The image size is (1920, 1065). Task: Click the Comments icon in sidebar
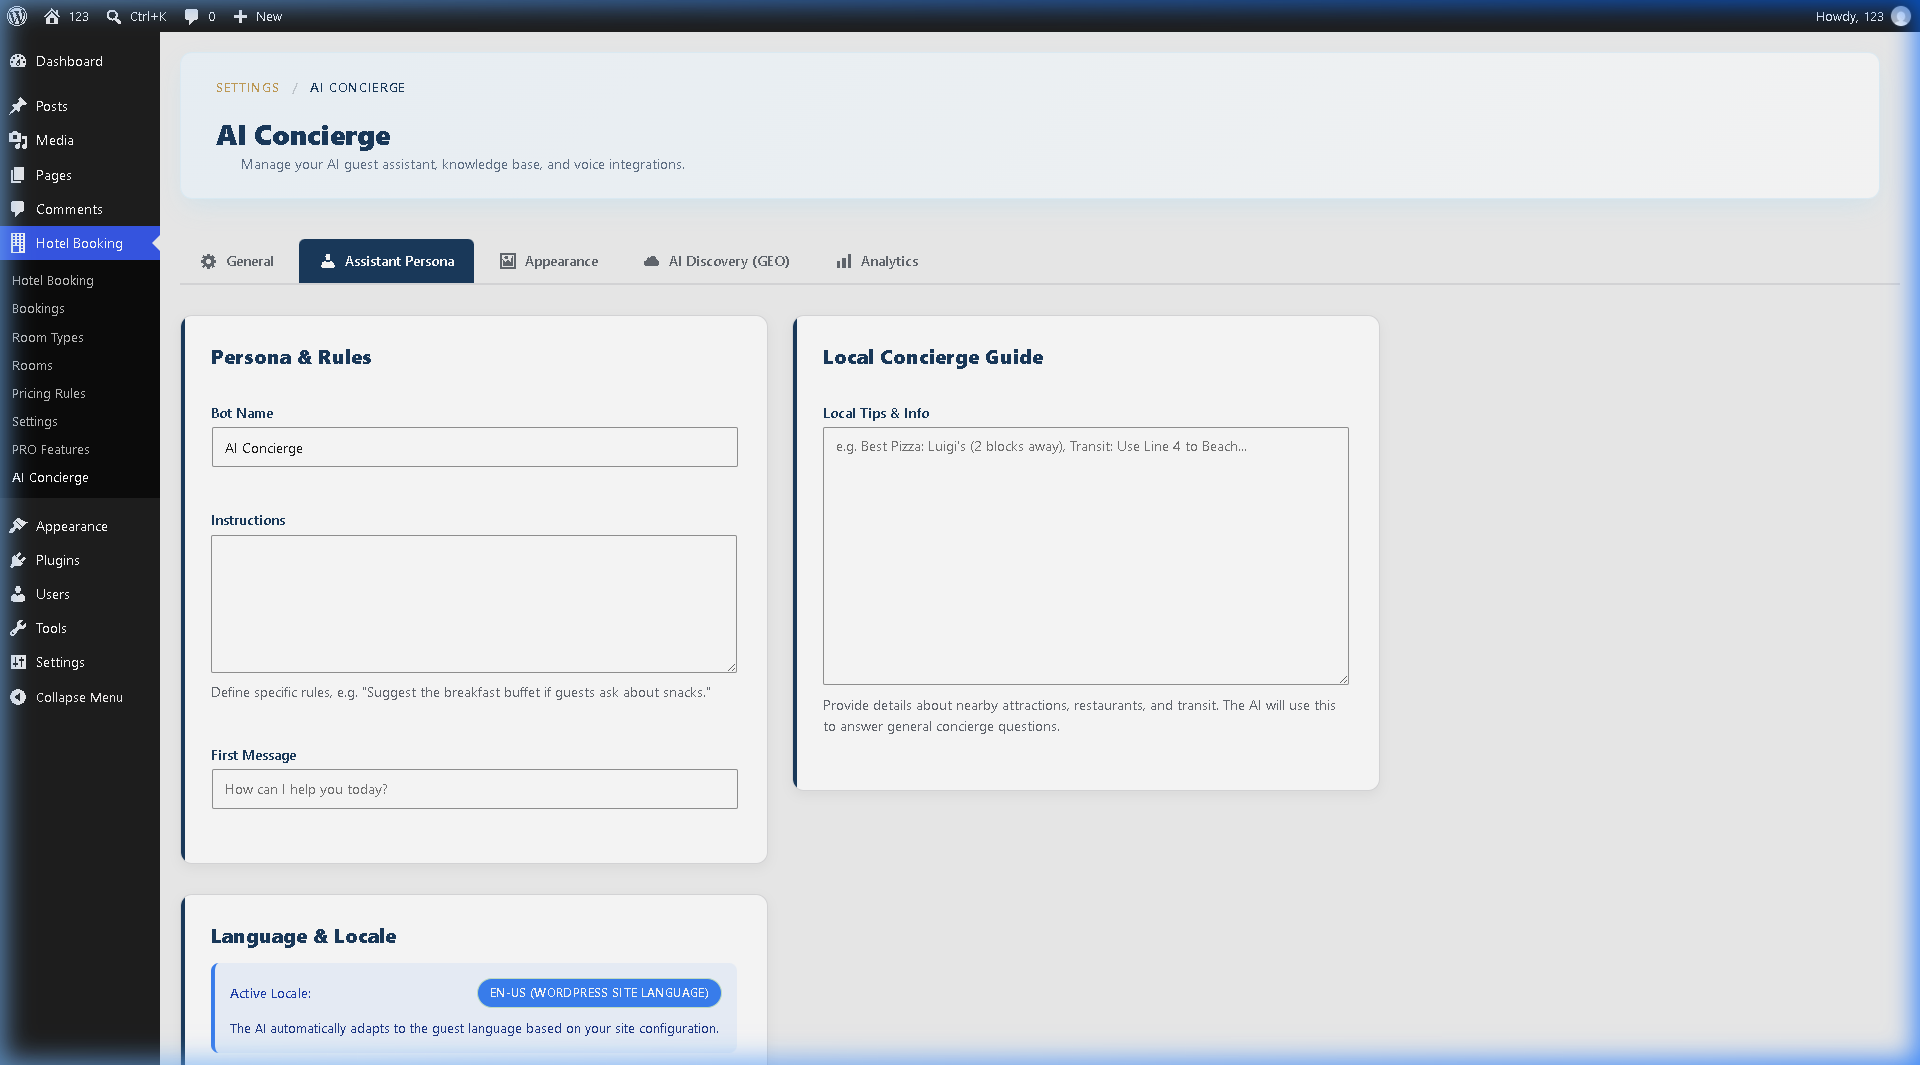[x=18, y=209]
